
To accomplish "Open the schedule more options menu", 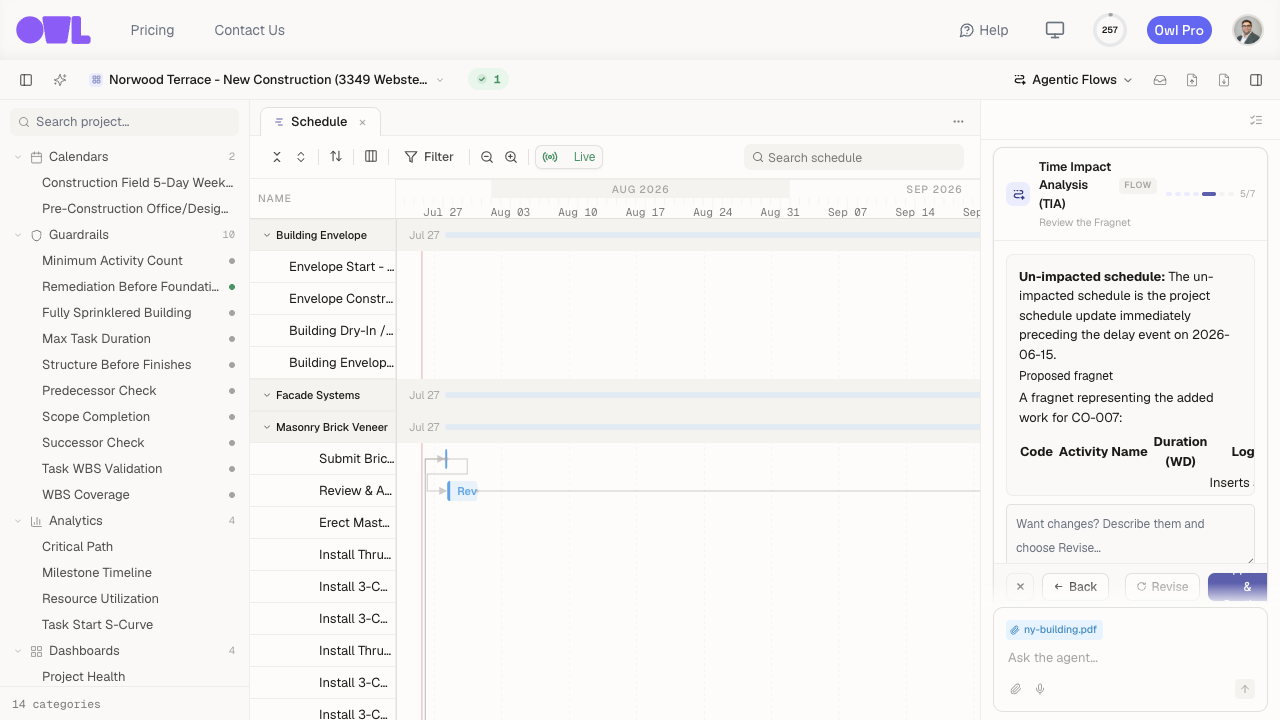I will click(x=958, y=122).
